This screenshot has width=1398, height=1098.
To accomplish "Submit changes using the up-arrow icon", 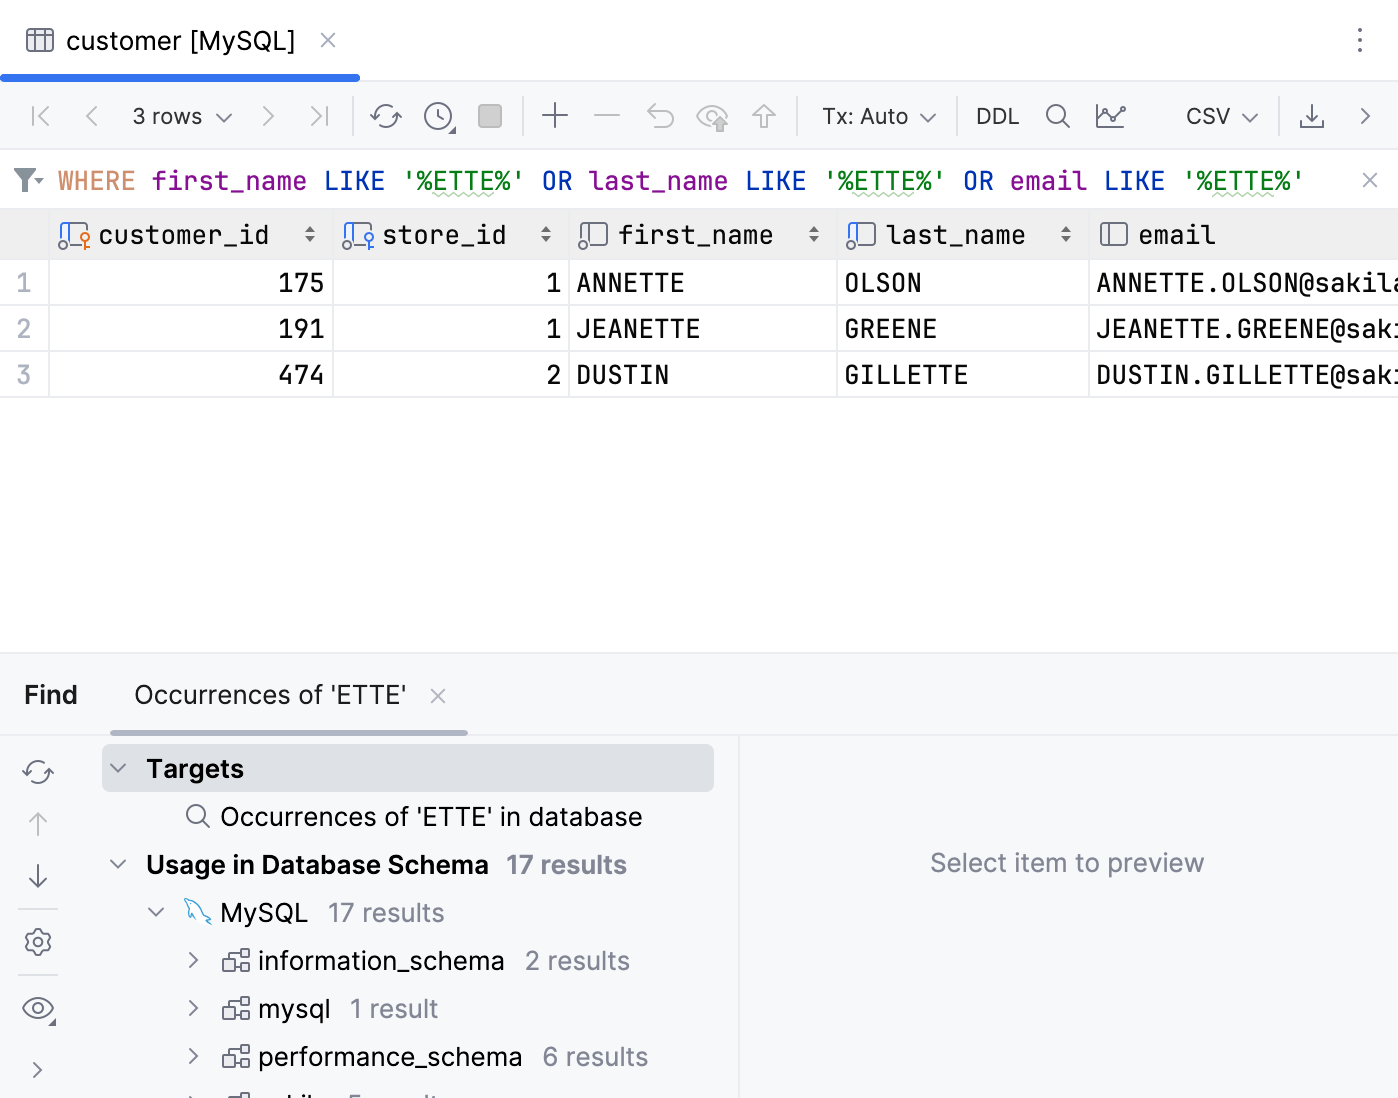I will (x=764, y=116).
